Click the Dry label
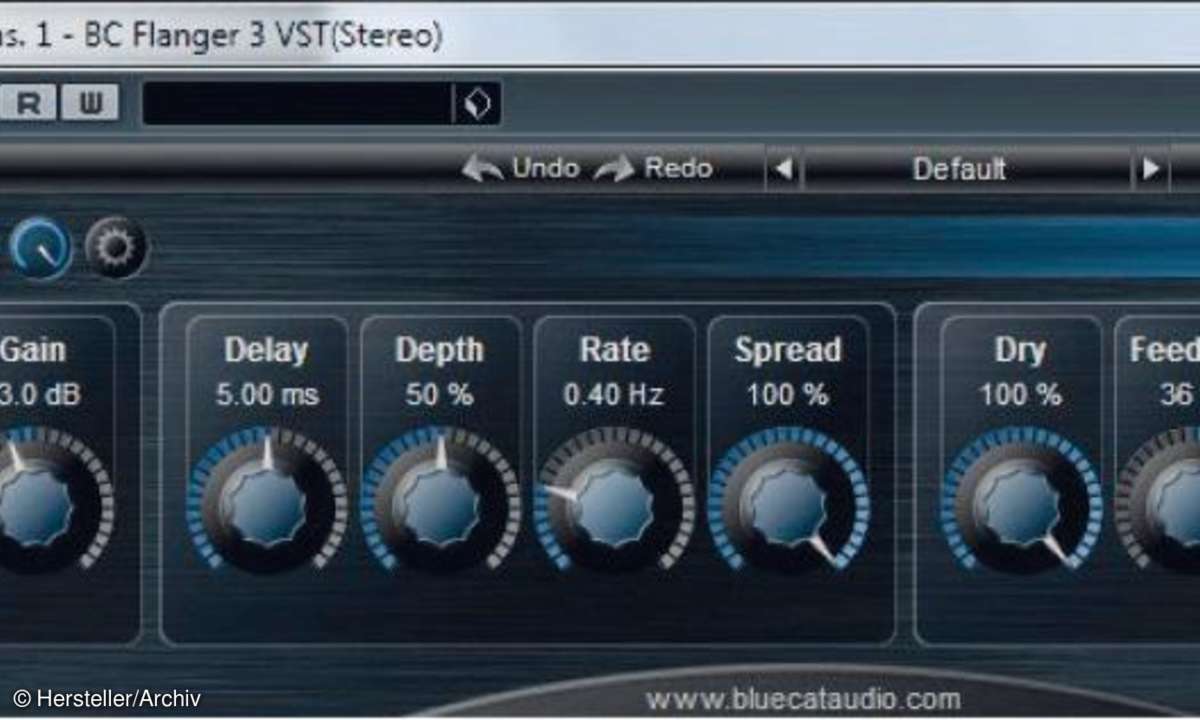Viewport: 1200px width, 720px height. tap(1021, 350)
